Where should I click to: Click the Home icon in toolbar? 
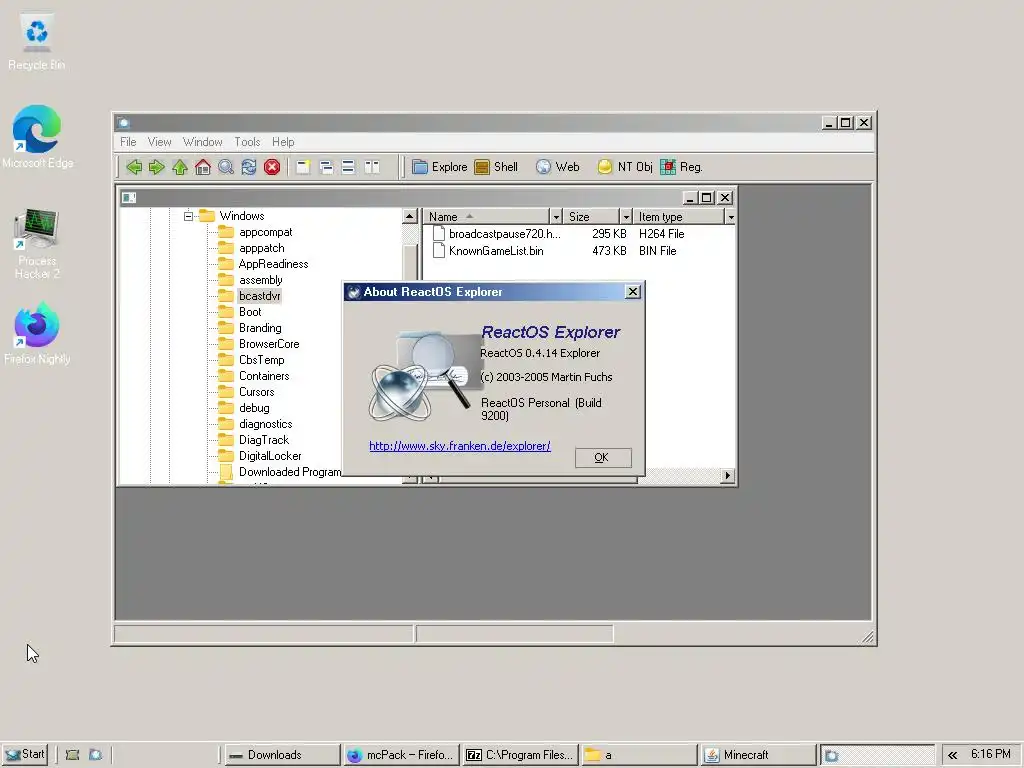[x=203, y=167]
